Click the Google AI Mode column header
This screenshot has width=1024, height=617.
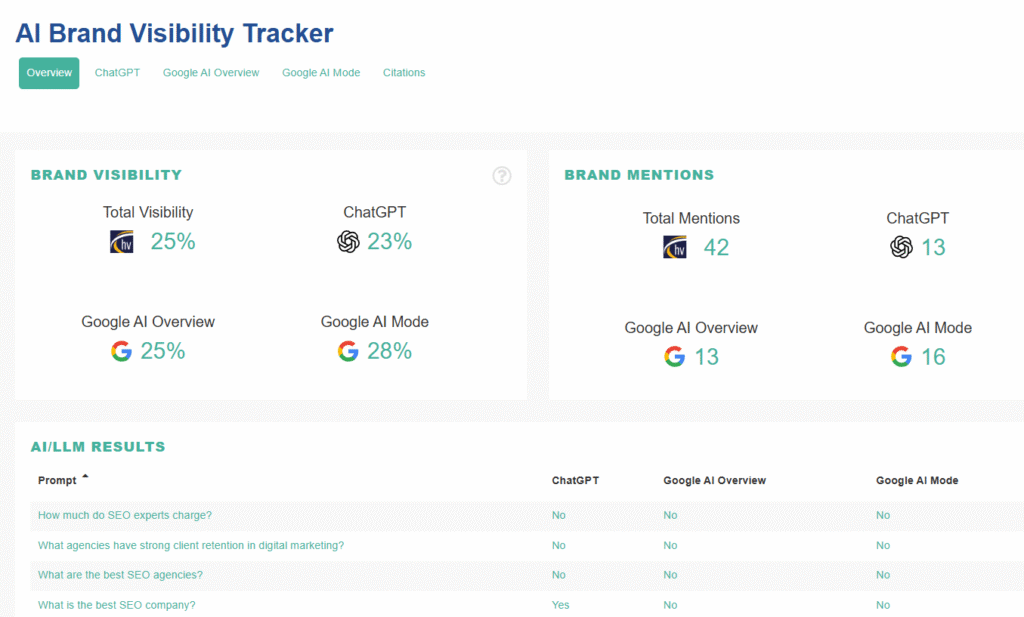click(917, 481)
